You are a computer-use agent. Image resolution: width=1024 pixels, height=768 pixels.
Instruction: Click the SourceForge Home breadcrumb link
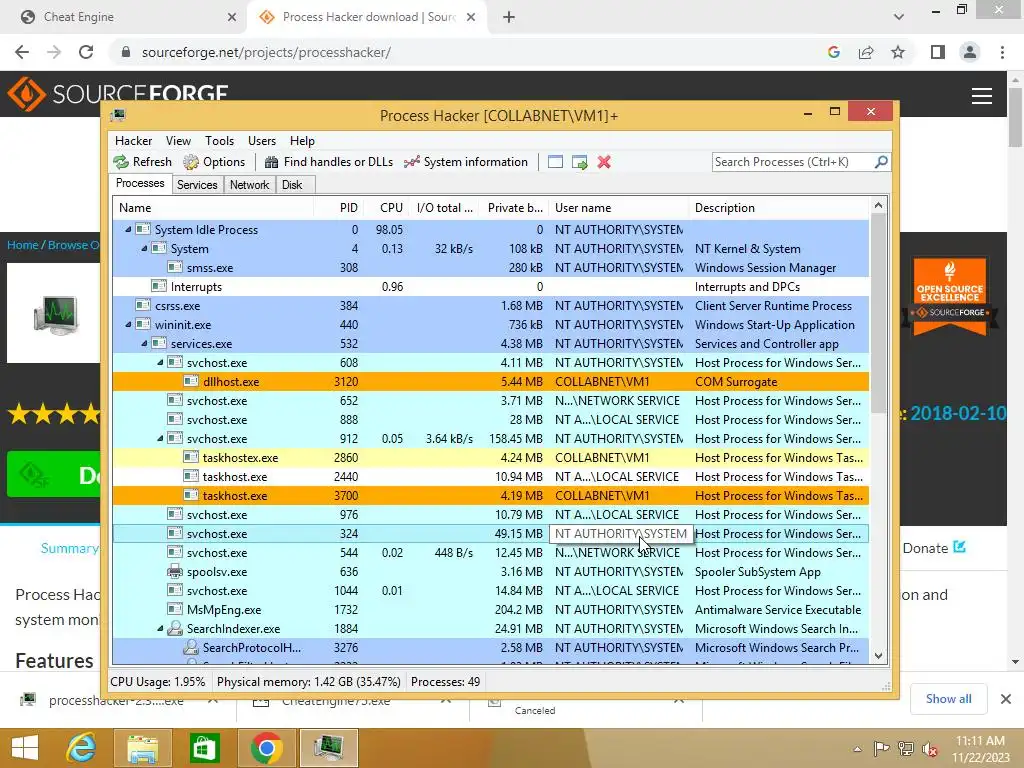(x=22, y=245)
